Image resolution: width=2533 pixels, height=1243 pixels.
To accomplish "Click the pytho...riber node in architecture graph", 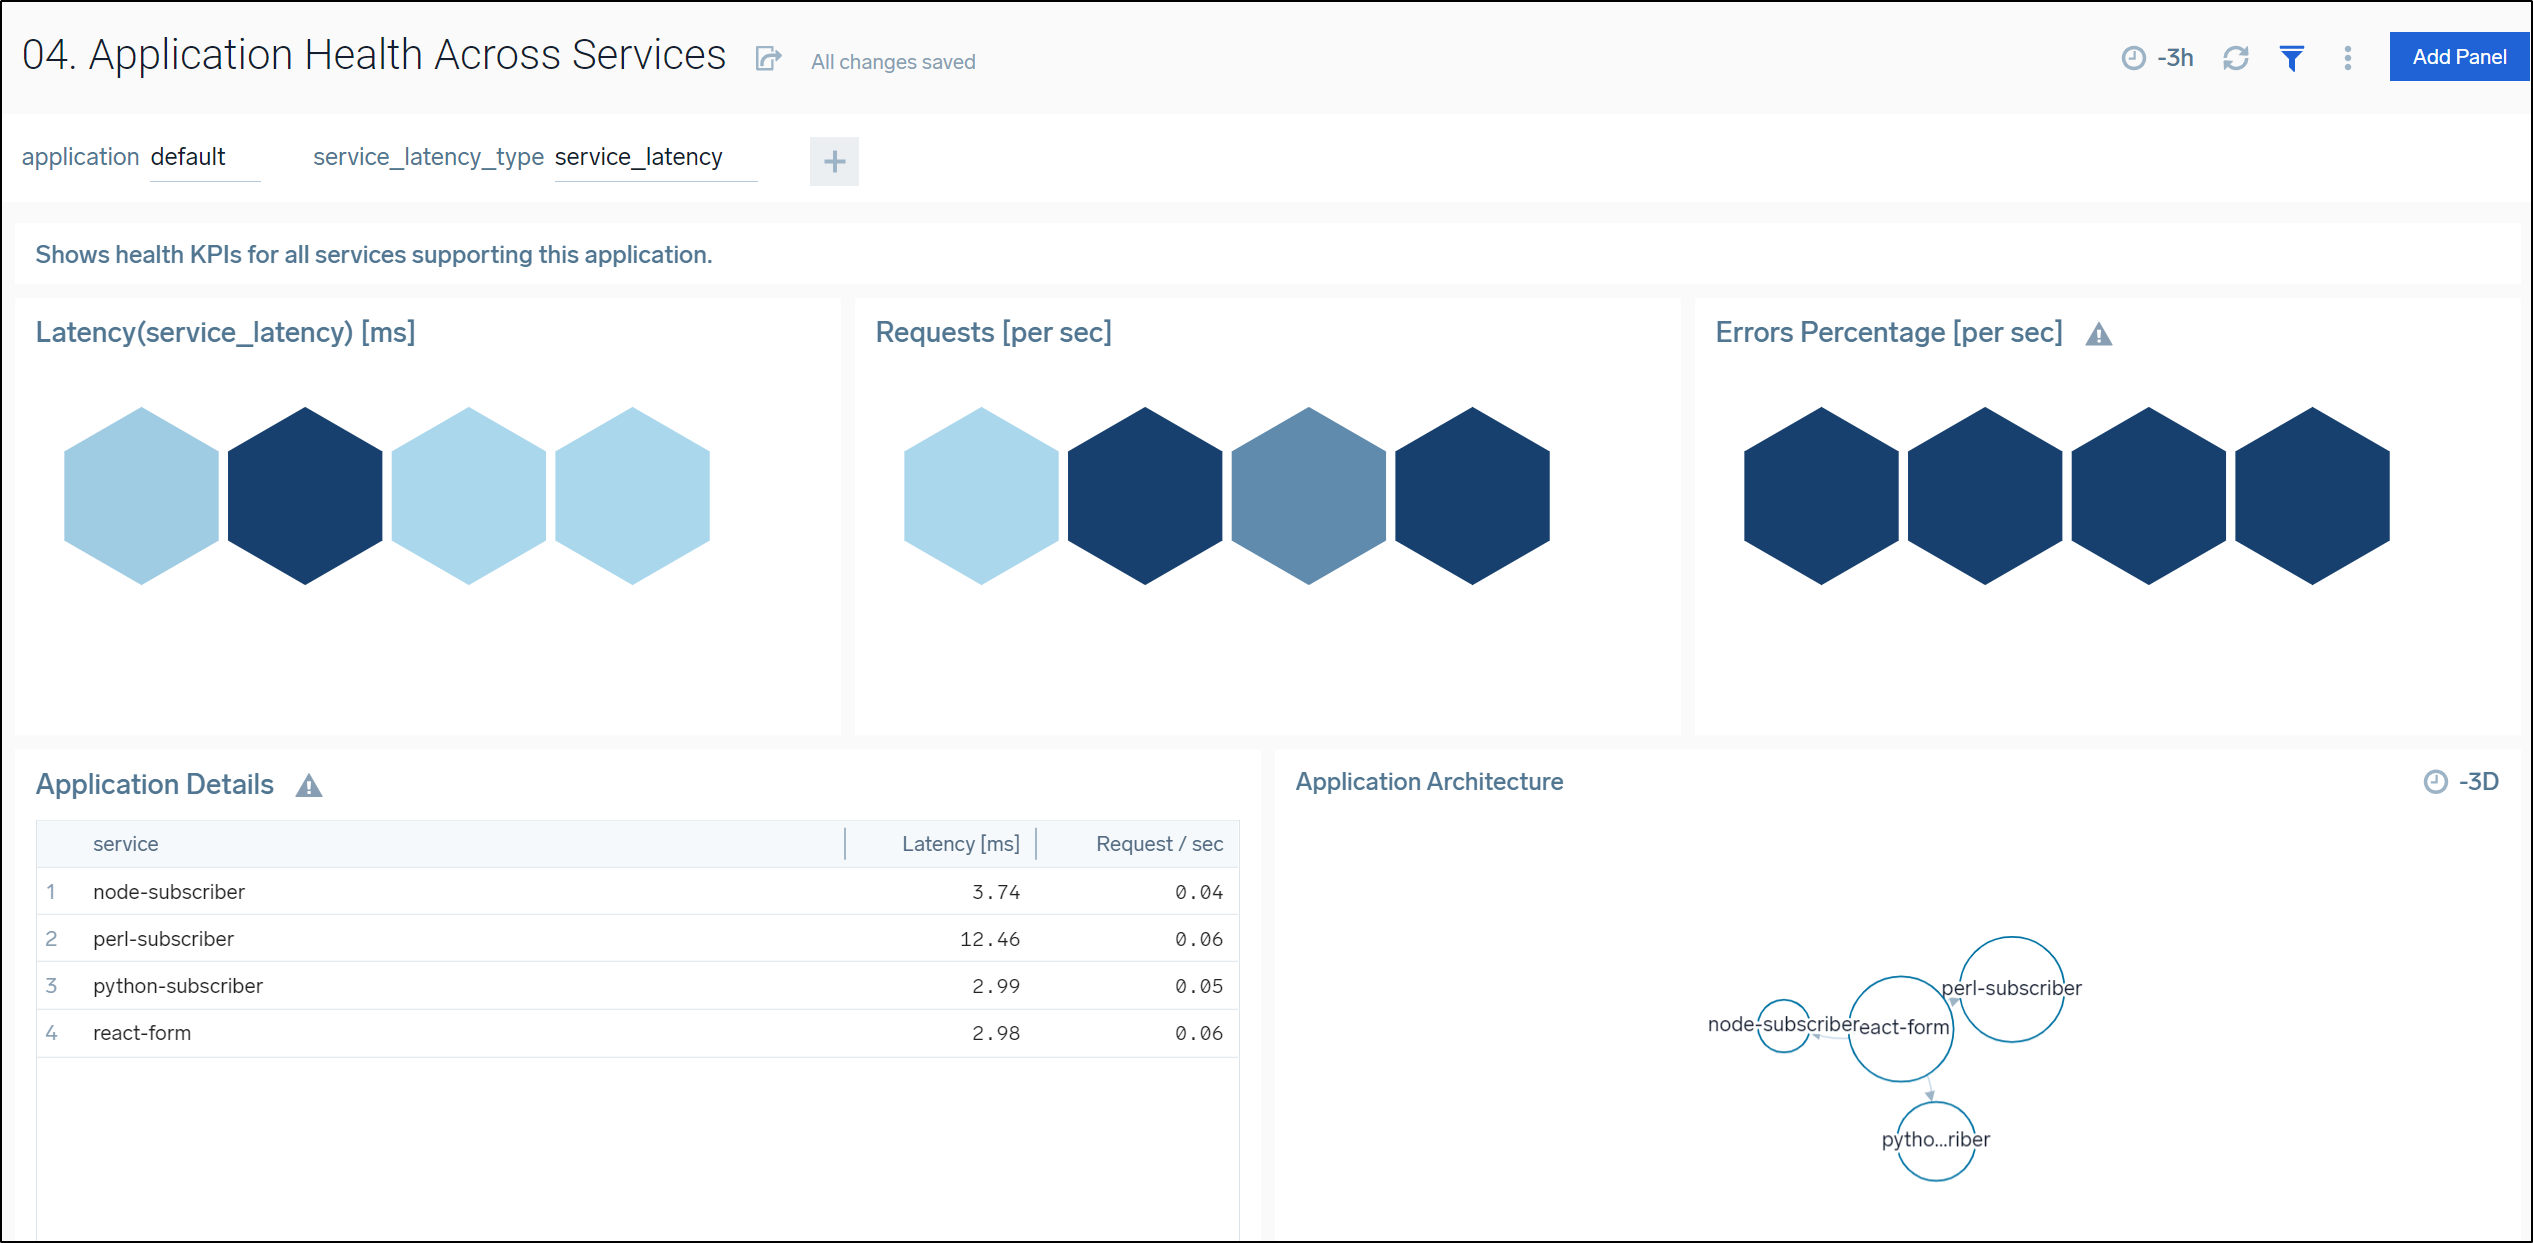I will 1936,1141.
